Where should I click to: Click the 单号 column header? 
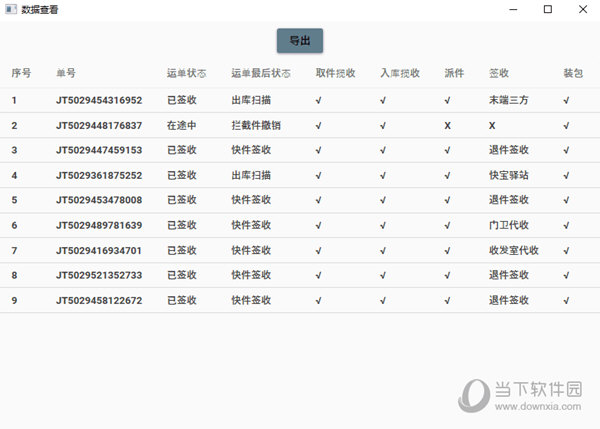pyautogui.click(x=66, y=73)
